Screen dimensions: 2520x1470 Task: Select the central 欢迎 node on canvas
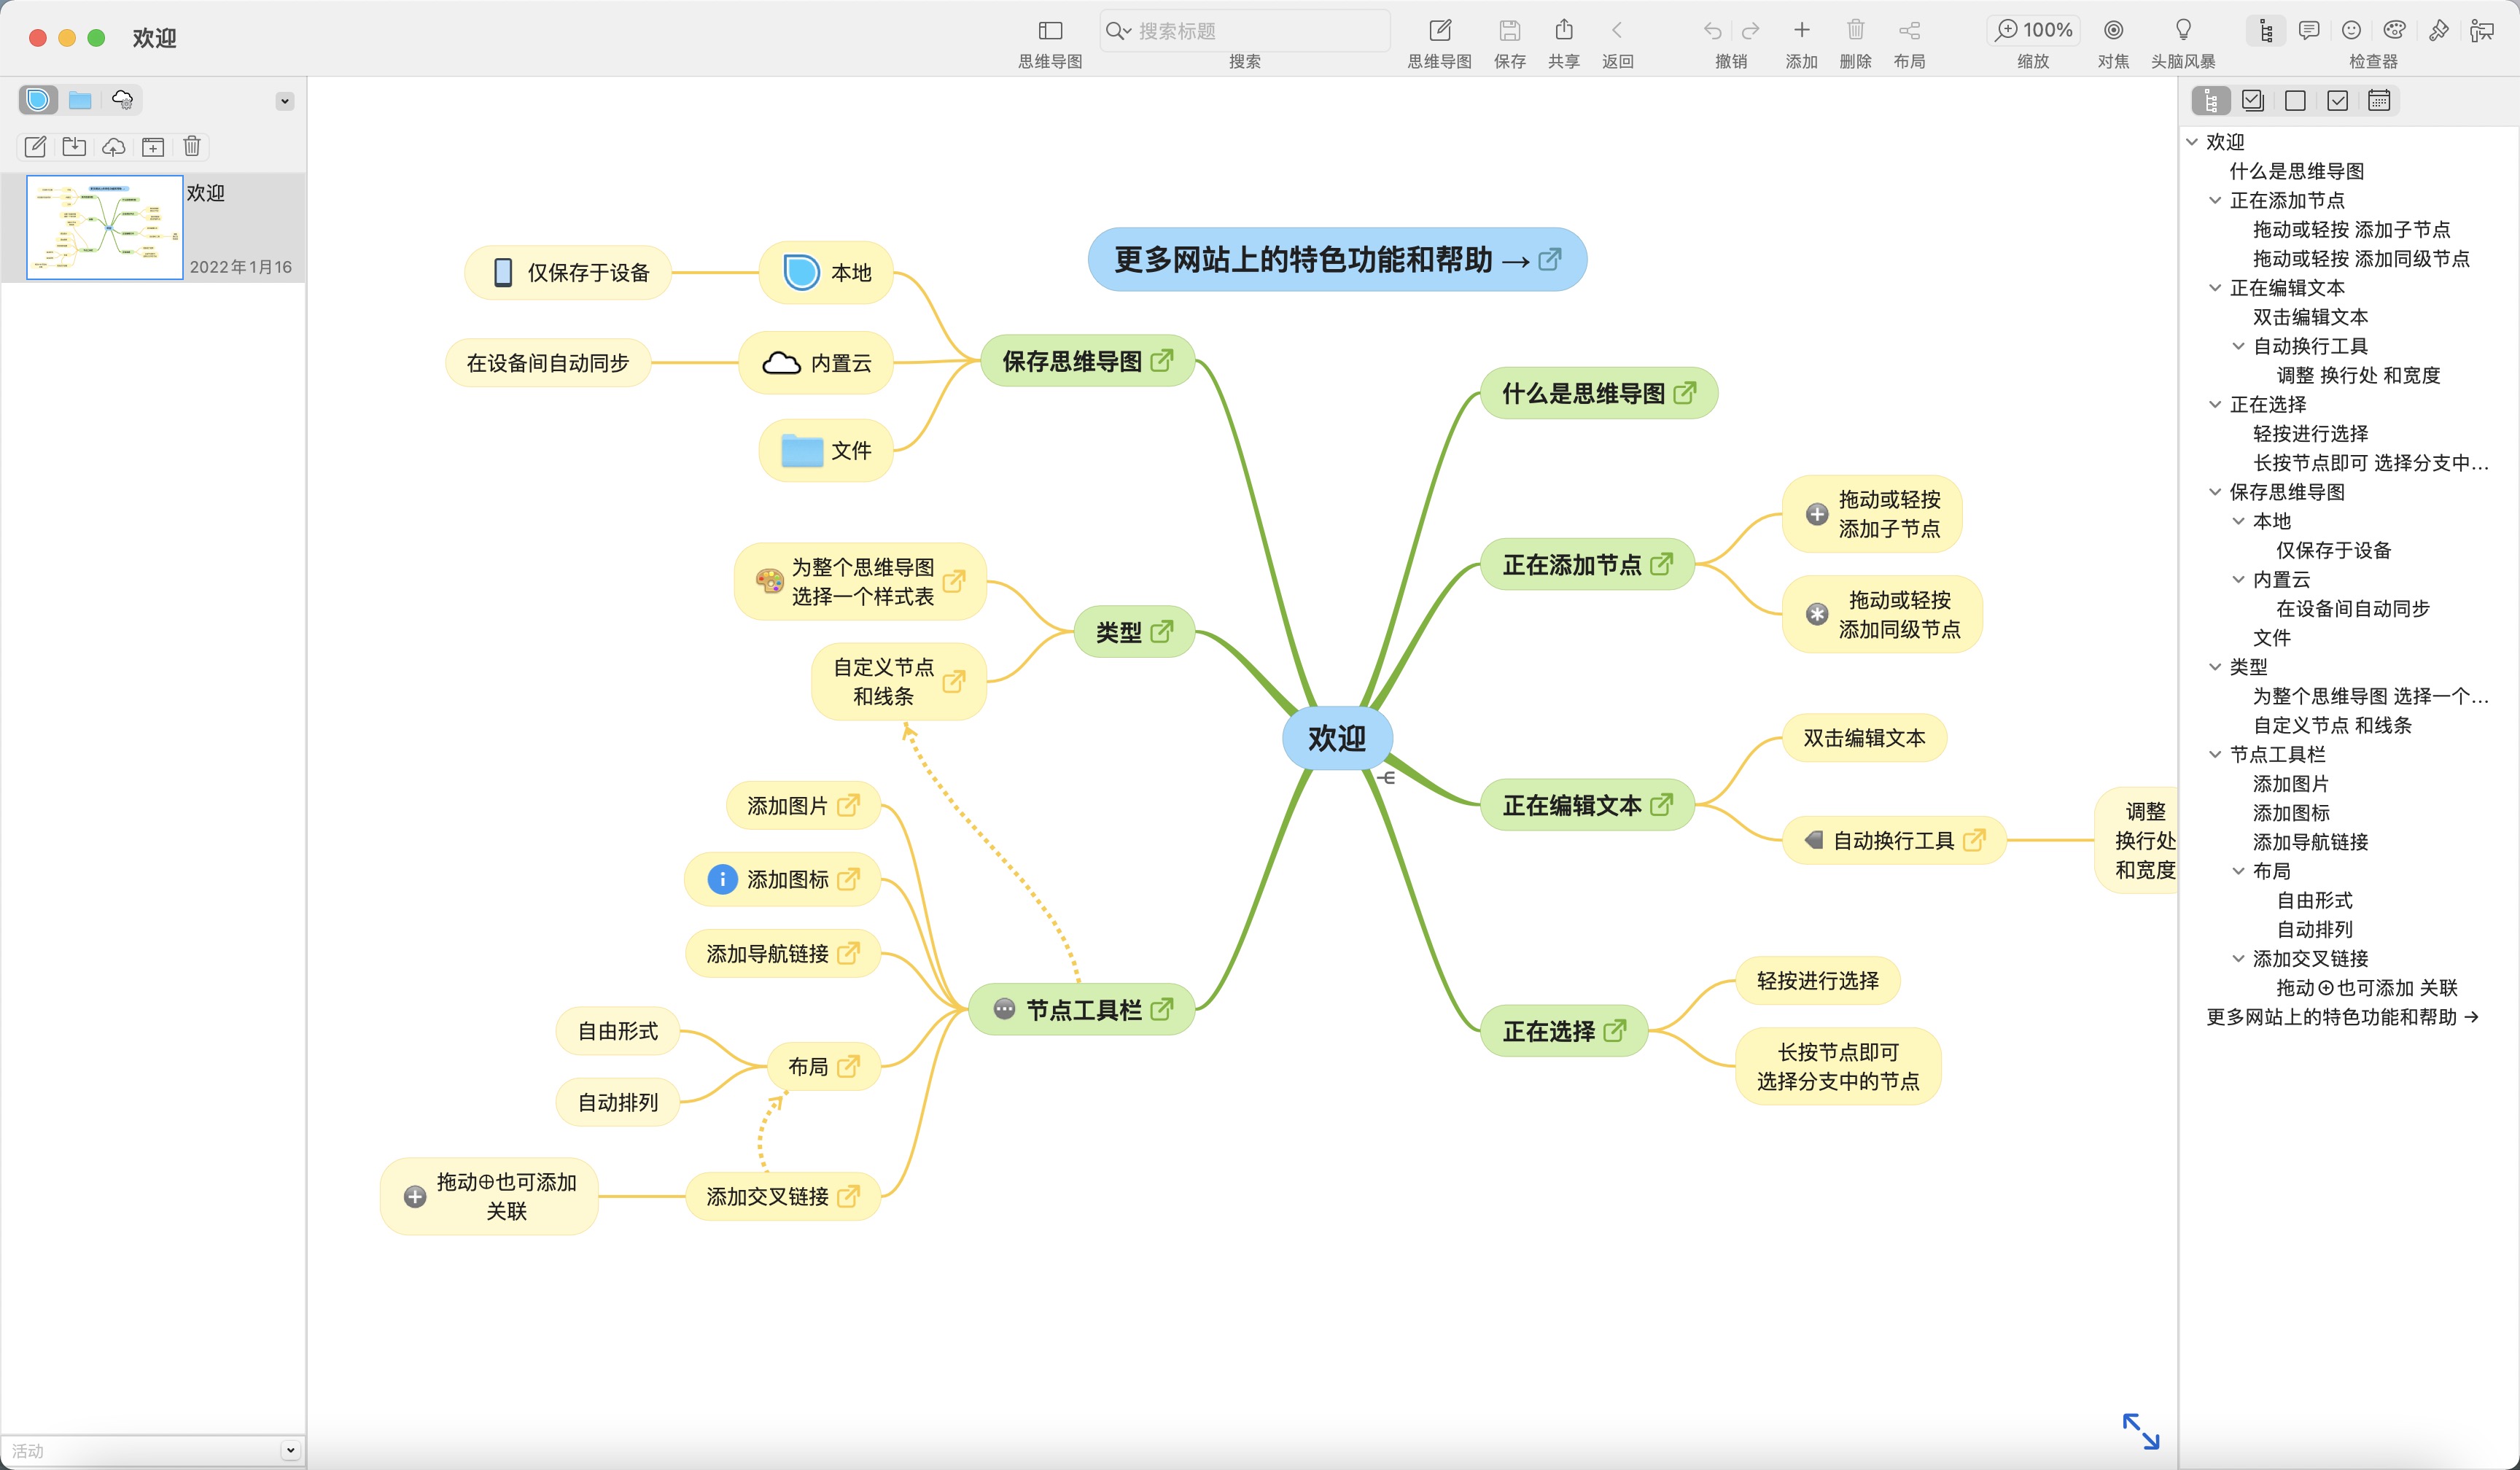[x=1337, y=738]
